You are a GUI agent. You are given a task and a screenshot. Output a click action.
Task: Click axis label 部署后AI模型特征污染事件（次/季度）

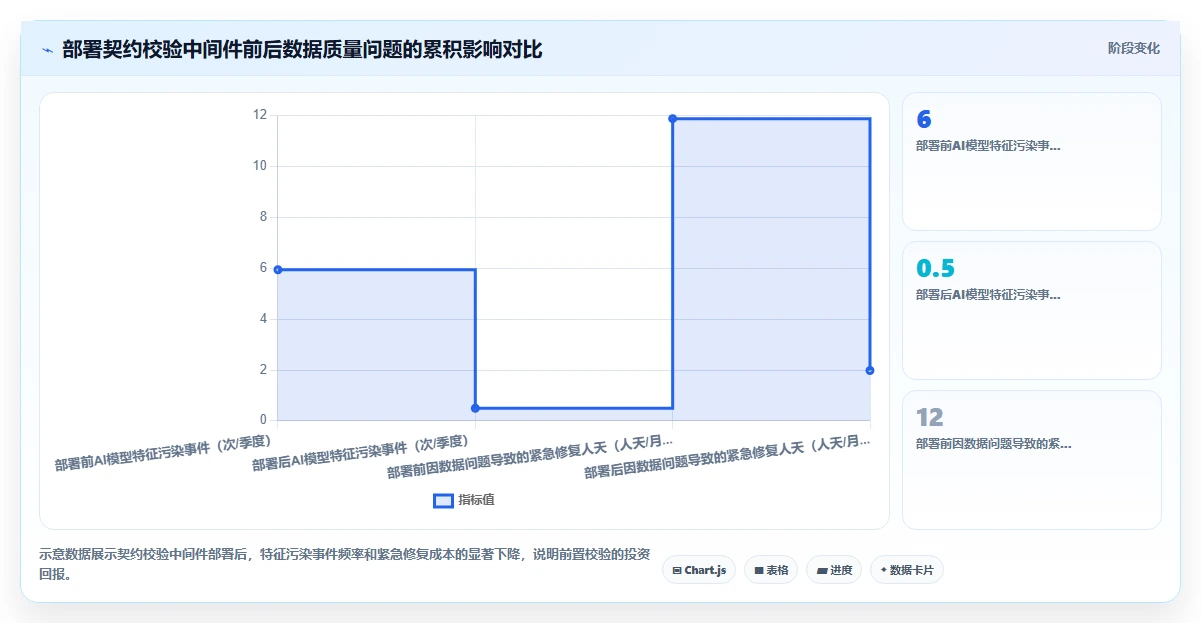[x=361, y=452]
